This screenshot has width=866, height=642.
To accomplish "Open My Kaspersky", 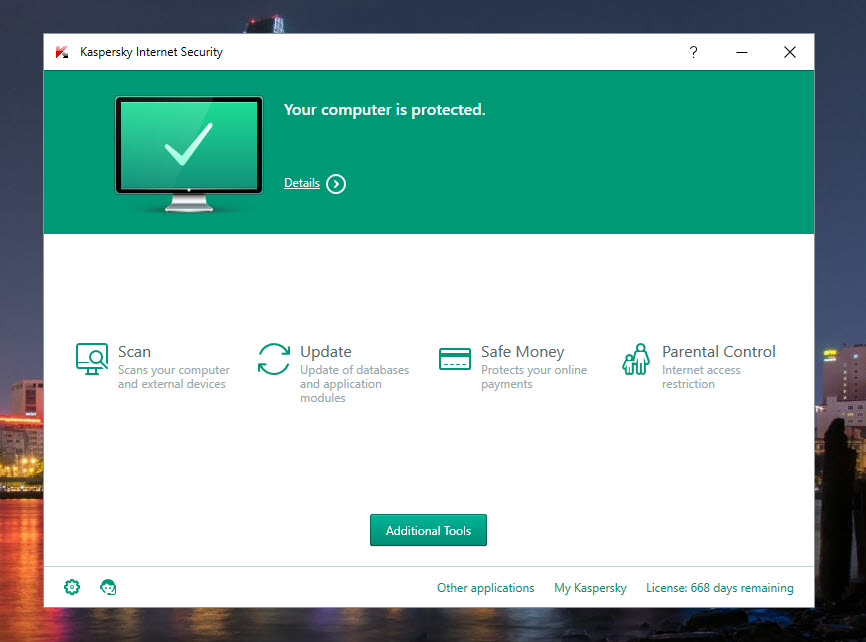I will pos(590,588).
